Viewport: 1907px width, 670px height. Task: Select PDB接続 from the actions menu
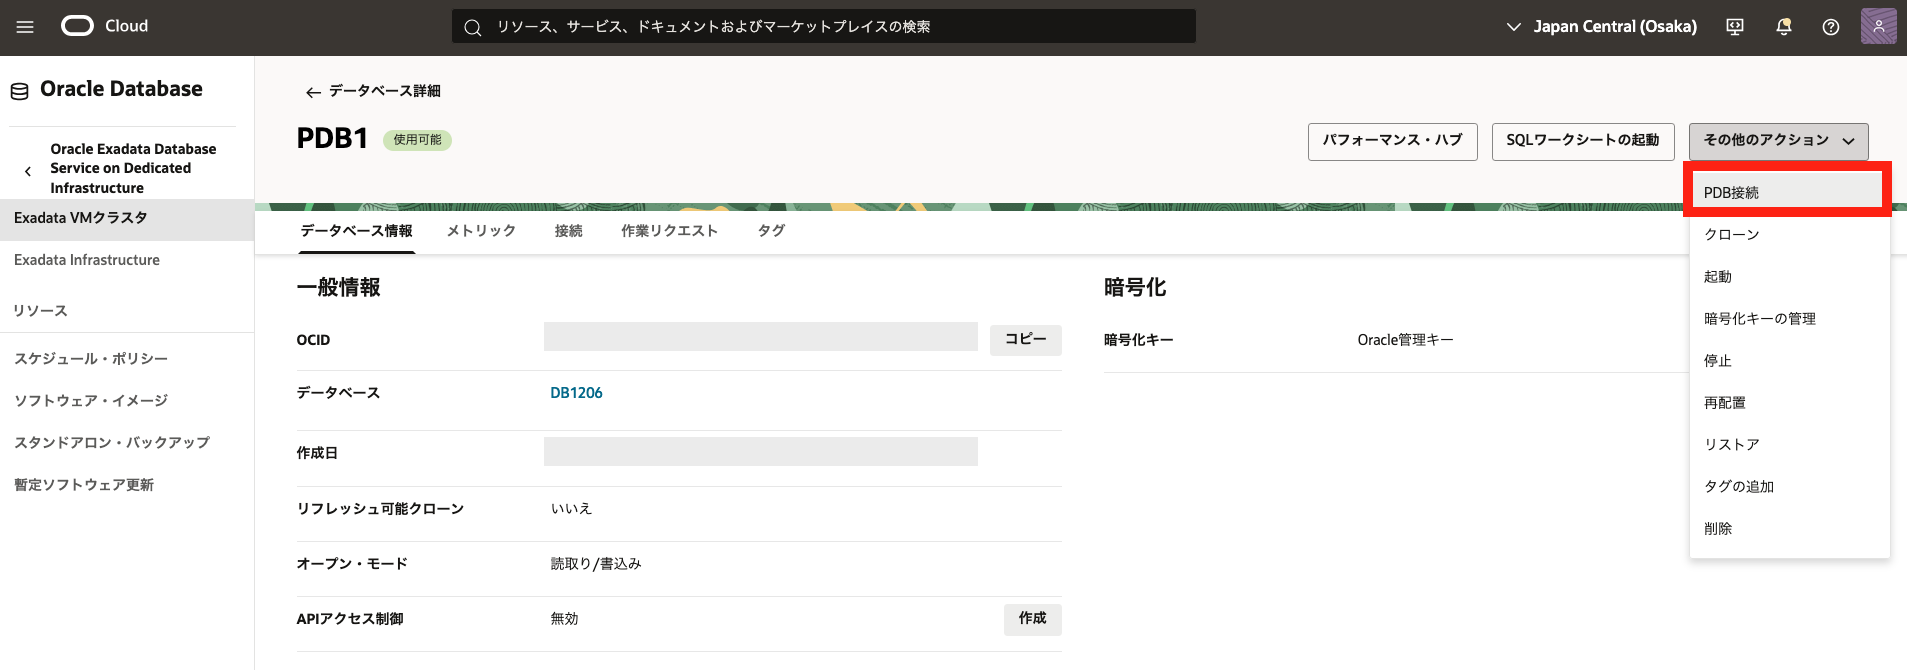coord(1731,192)
